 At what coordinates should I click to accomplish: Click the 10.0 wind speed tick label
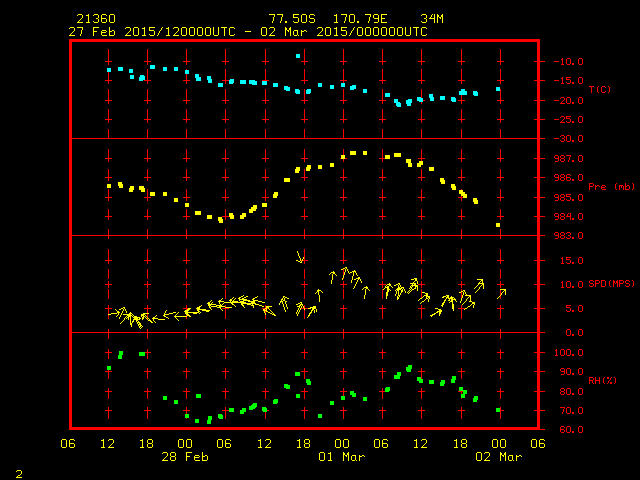[x=571, y=284]
